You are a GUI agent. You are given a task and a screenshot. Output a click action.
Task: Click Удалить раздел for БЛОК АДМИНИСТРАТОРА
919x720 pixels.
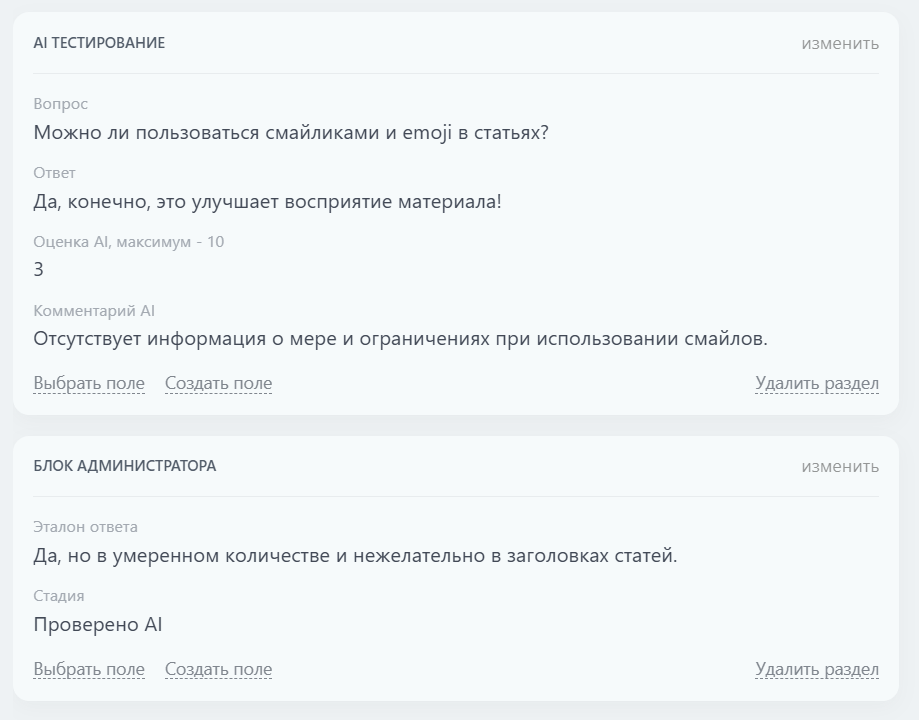tap(816, 669)
